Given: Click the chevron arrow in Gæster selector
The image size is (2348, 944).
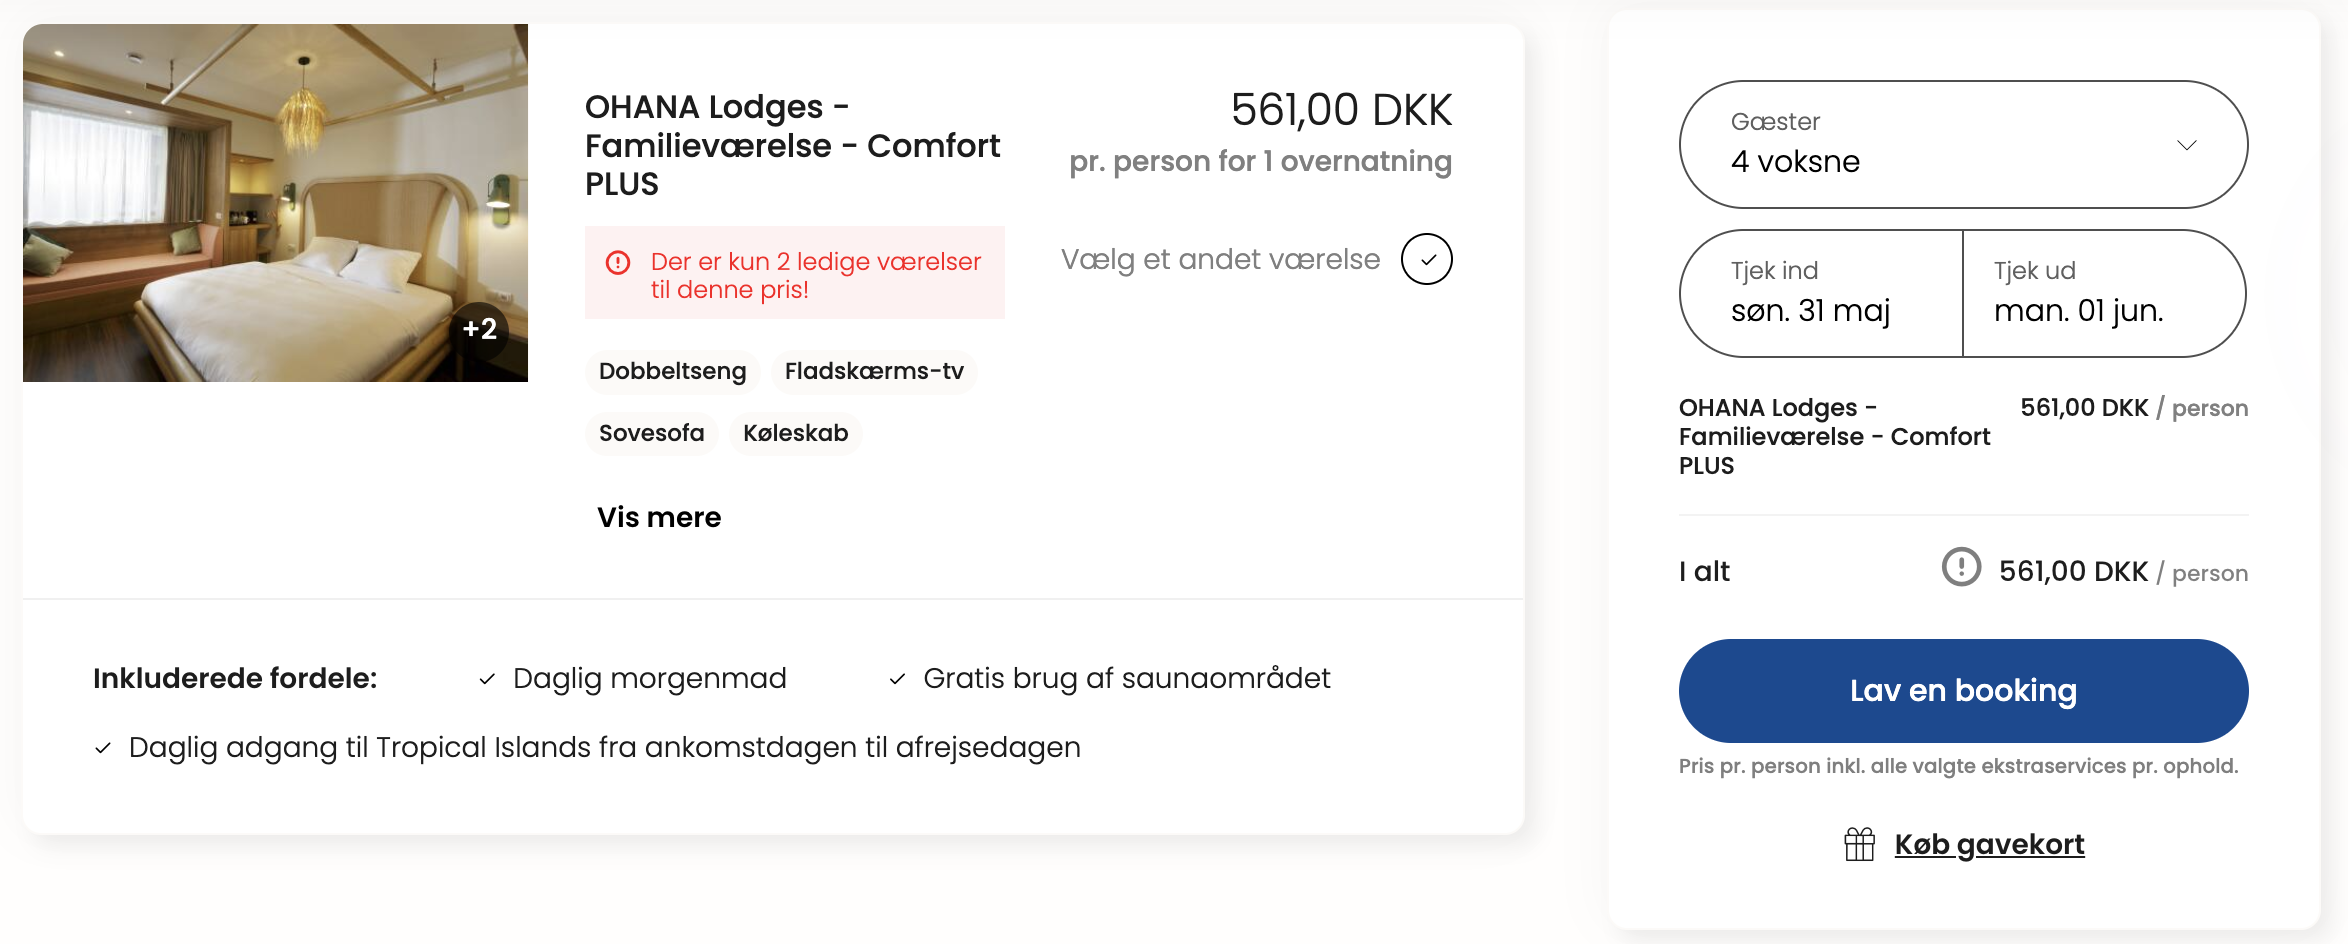Looking at the screenshot, I should [2187, 145].
